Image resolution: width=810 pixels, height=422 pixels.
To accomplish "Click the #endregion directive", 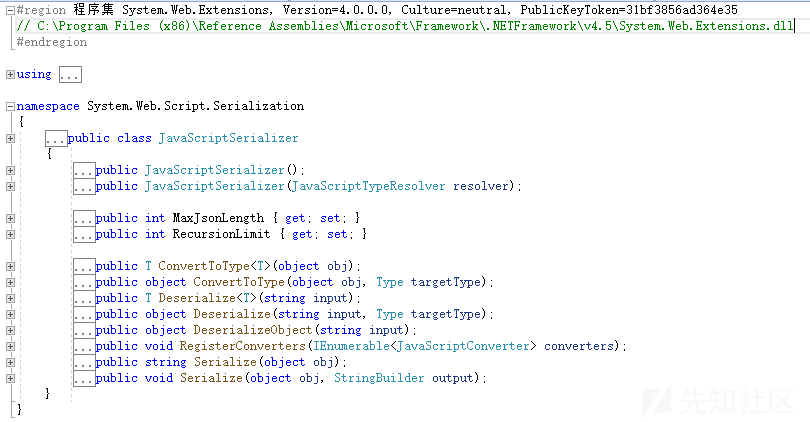I will 52,42.
